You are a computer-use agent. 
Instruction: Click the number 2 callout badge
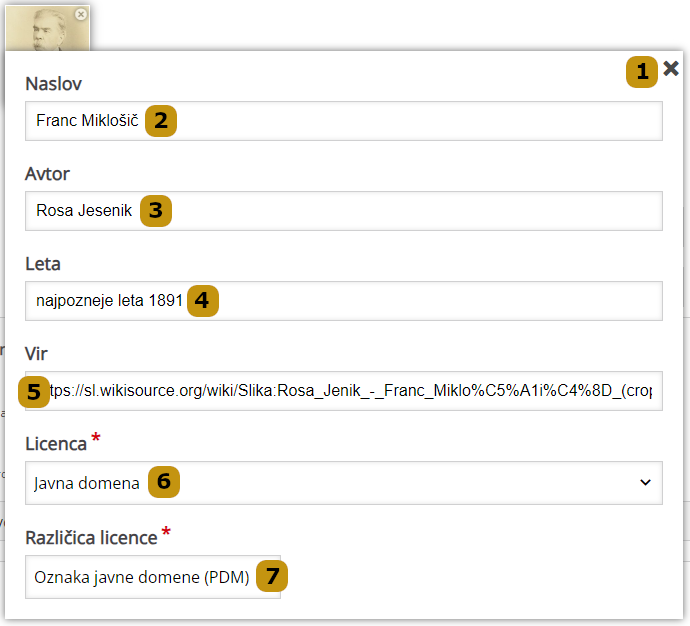pos(160,121)
